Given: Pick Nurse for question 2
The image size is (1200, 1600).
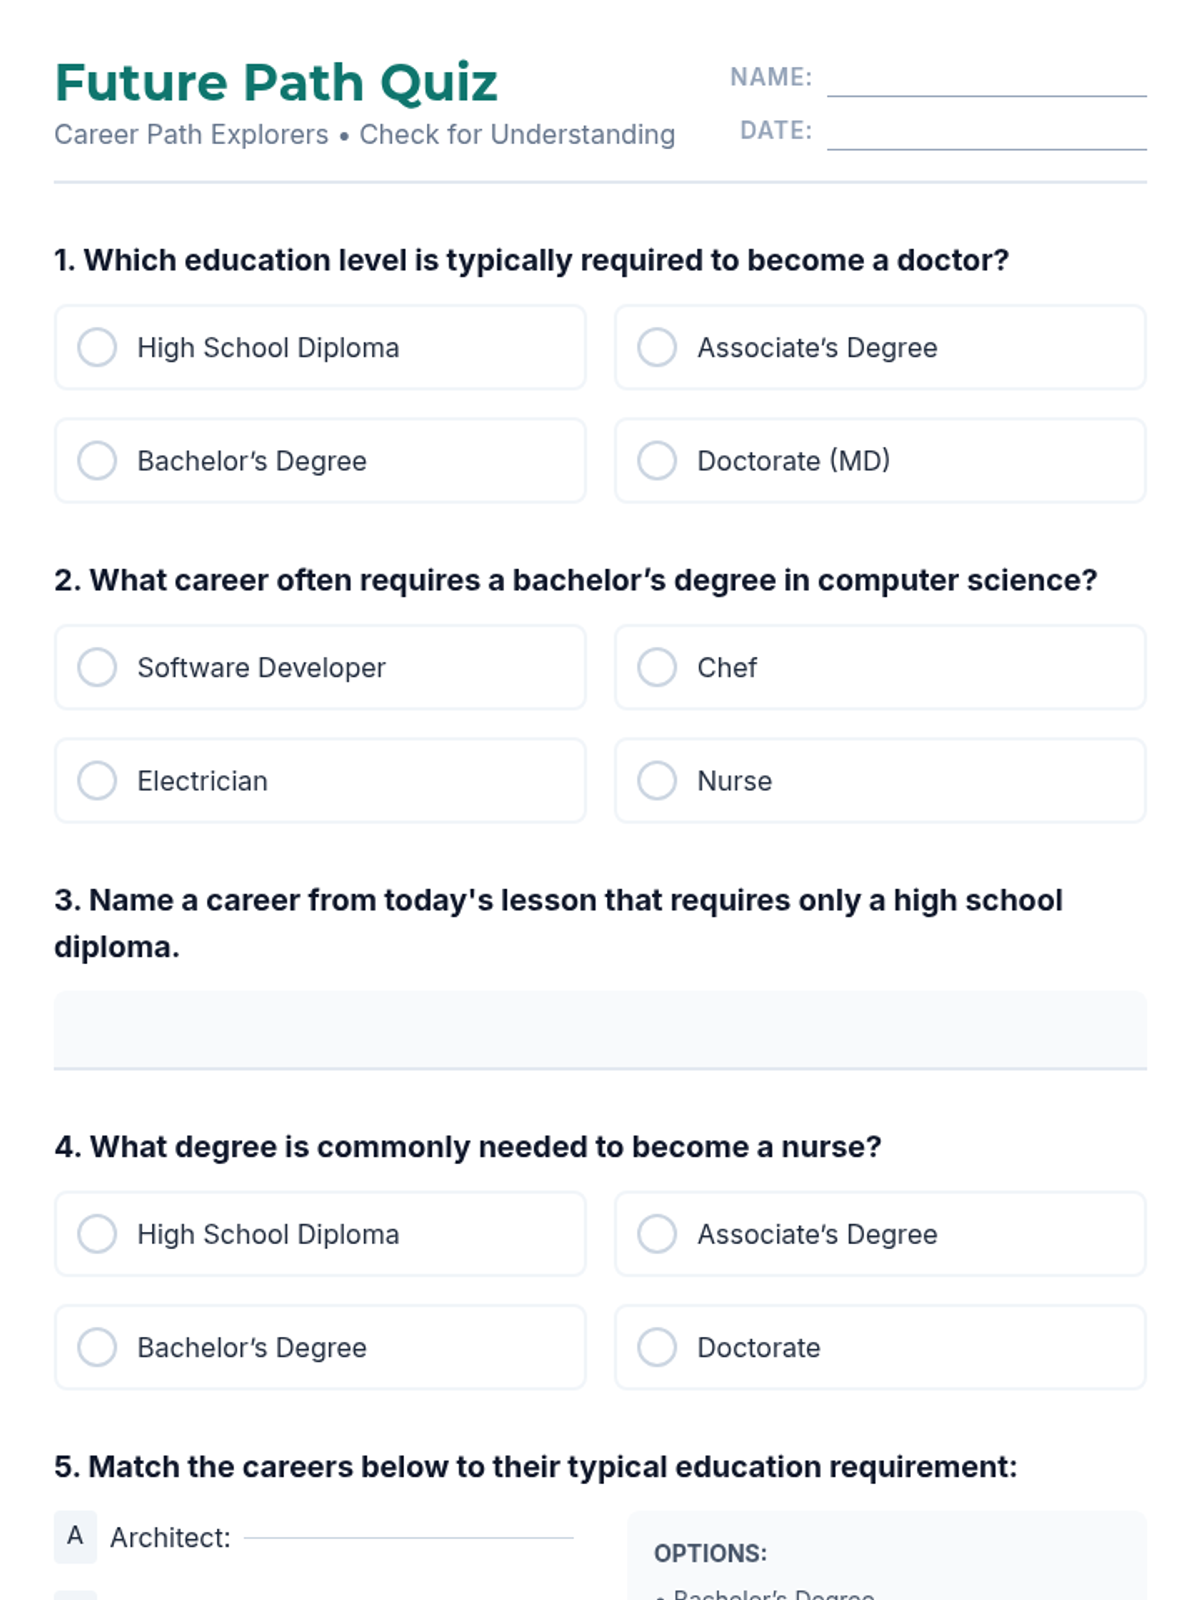Looking at the screenshot, I should click(657, 781).
